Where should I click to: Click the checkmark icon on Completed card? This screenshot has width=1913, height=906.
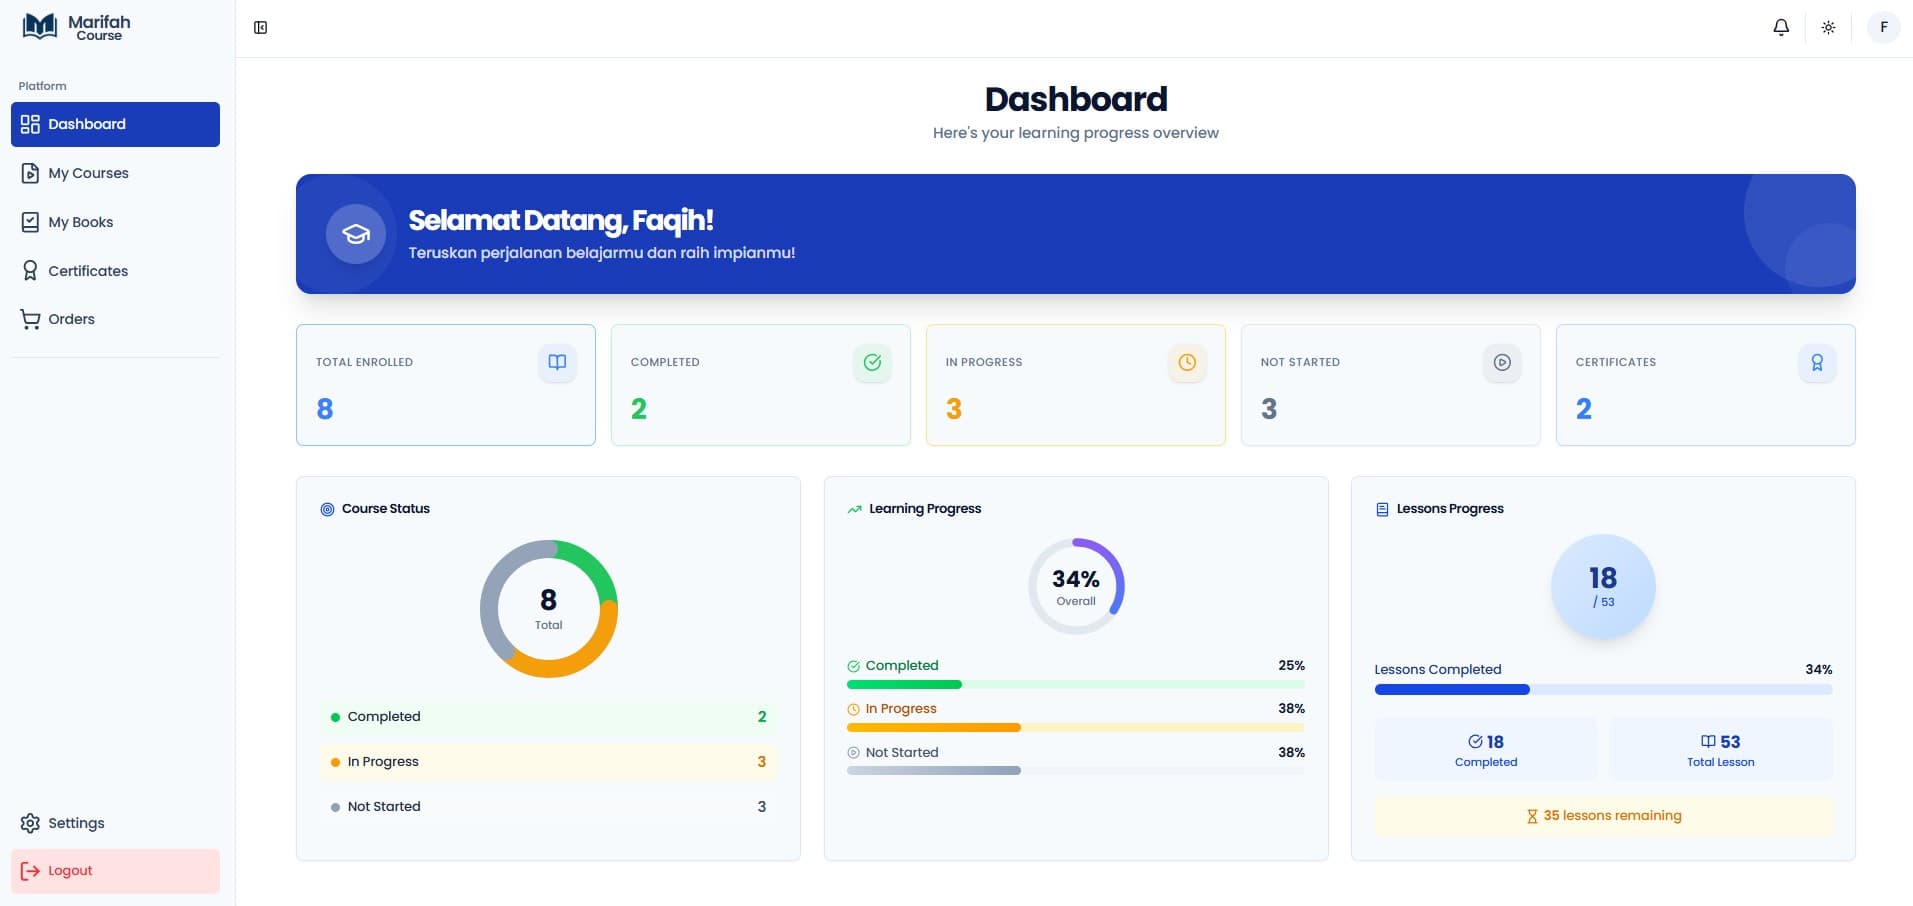click(x=872, y=362)
